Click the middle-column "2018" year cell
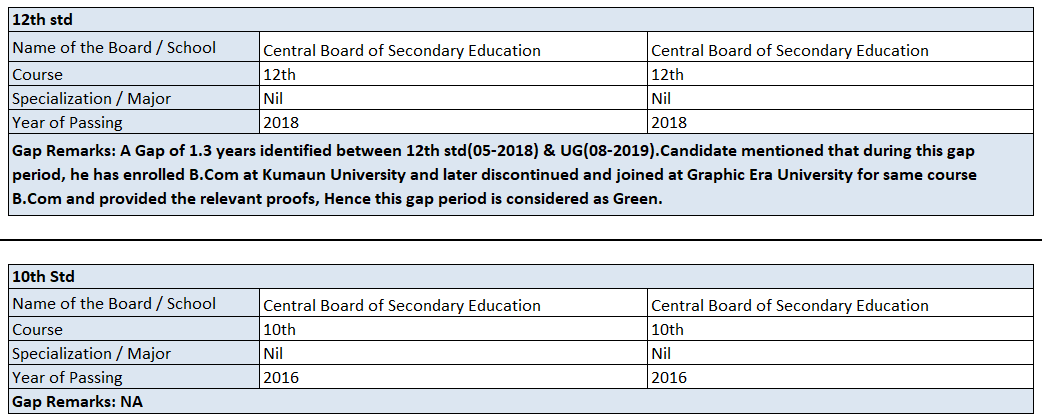 281,122
